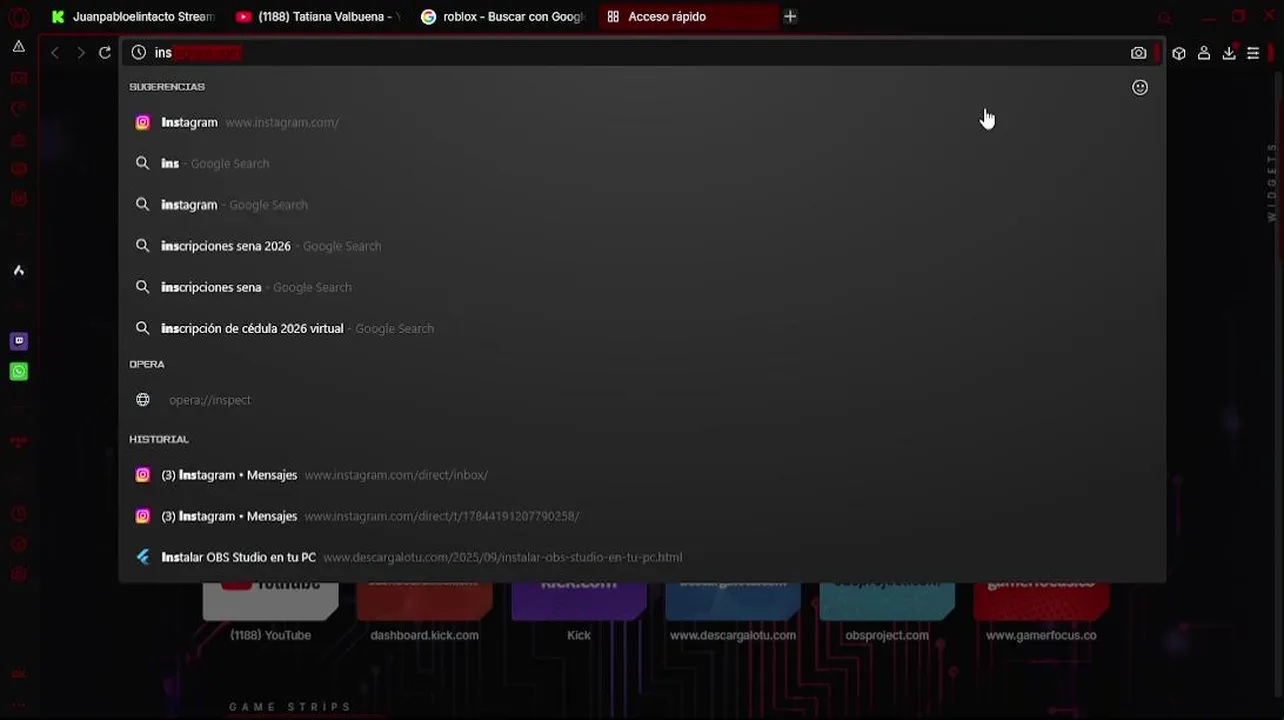Open the (1188) YouTube speed dial
Screen dimensions: 1284x720
pos(270,612)
